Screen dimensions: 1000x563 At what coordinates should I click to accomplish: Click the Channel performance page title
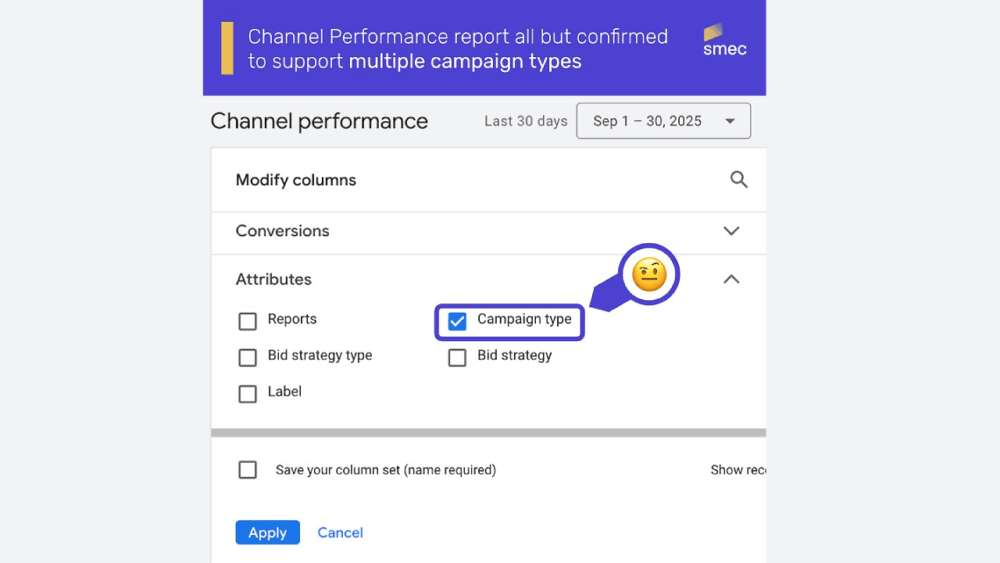click(x=319, y=121)
